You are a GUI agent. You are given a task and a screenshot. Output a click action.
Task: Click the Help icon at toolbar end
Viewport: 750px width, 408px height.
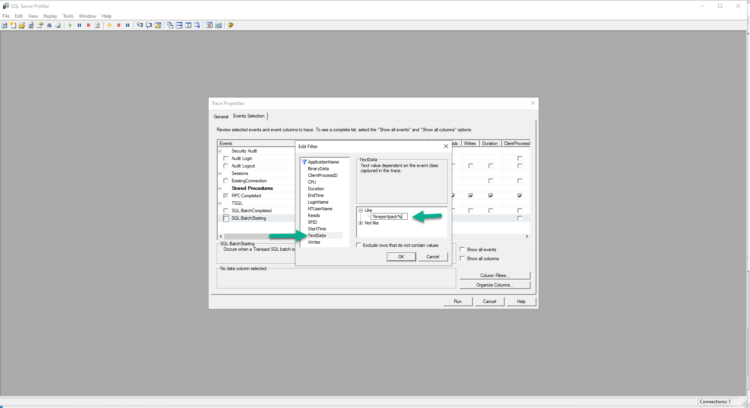pos(230,25)
